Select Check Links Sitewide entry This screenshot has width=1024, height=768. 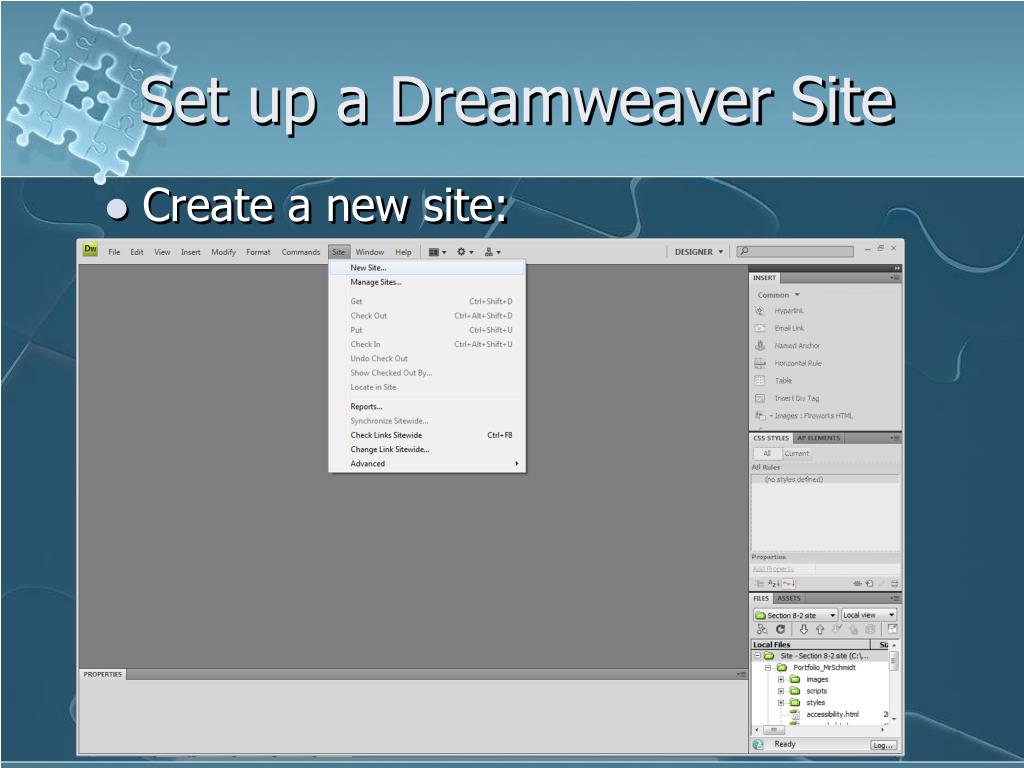pos(427,435)
